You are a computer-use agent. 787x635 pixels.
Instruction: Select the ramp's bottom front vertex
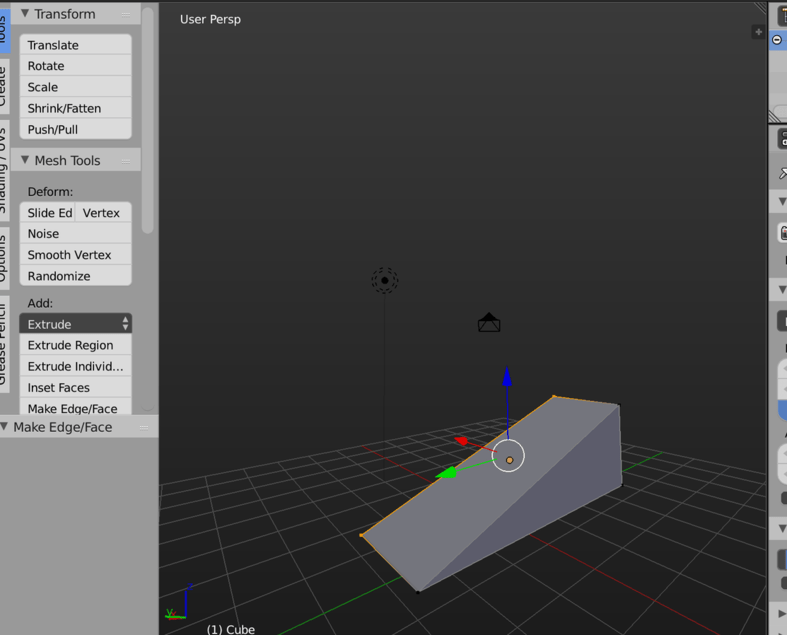[x=418, y=592]
